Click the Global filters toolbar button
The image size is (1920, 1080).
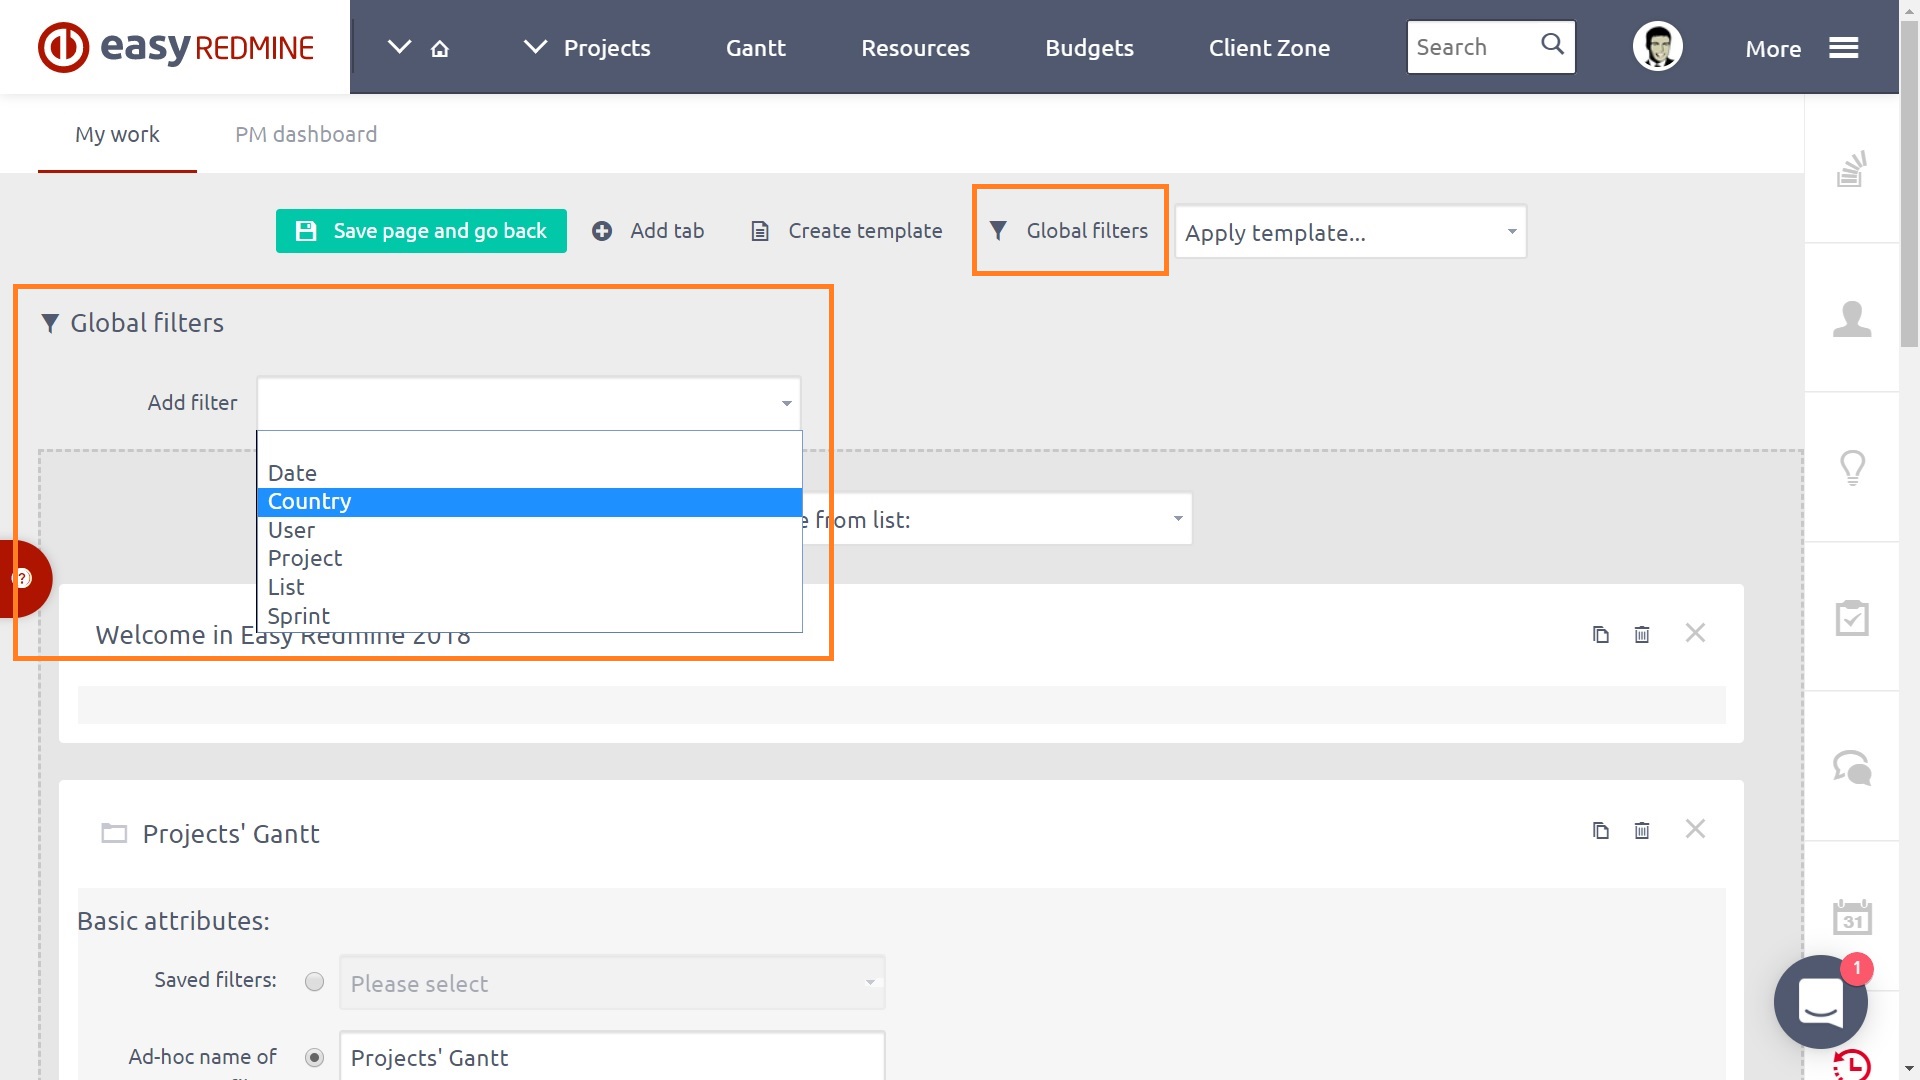[x=1069, y=231]
